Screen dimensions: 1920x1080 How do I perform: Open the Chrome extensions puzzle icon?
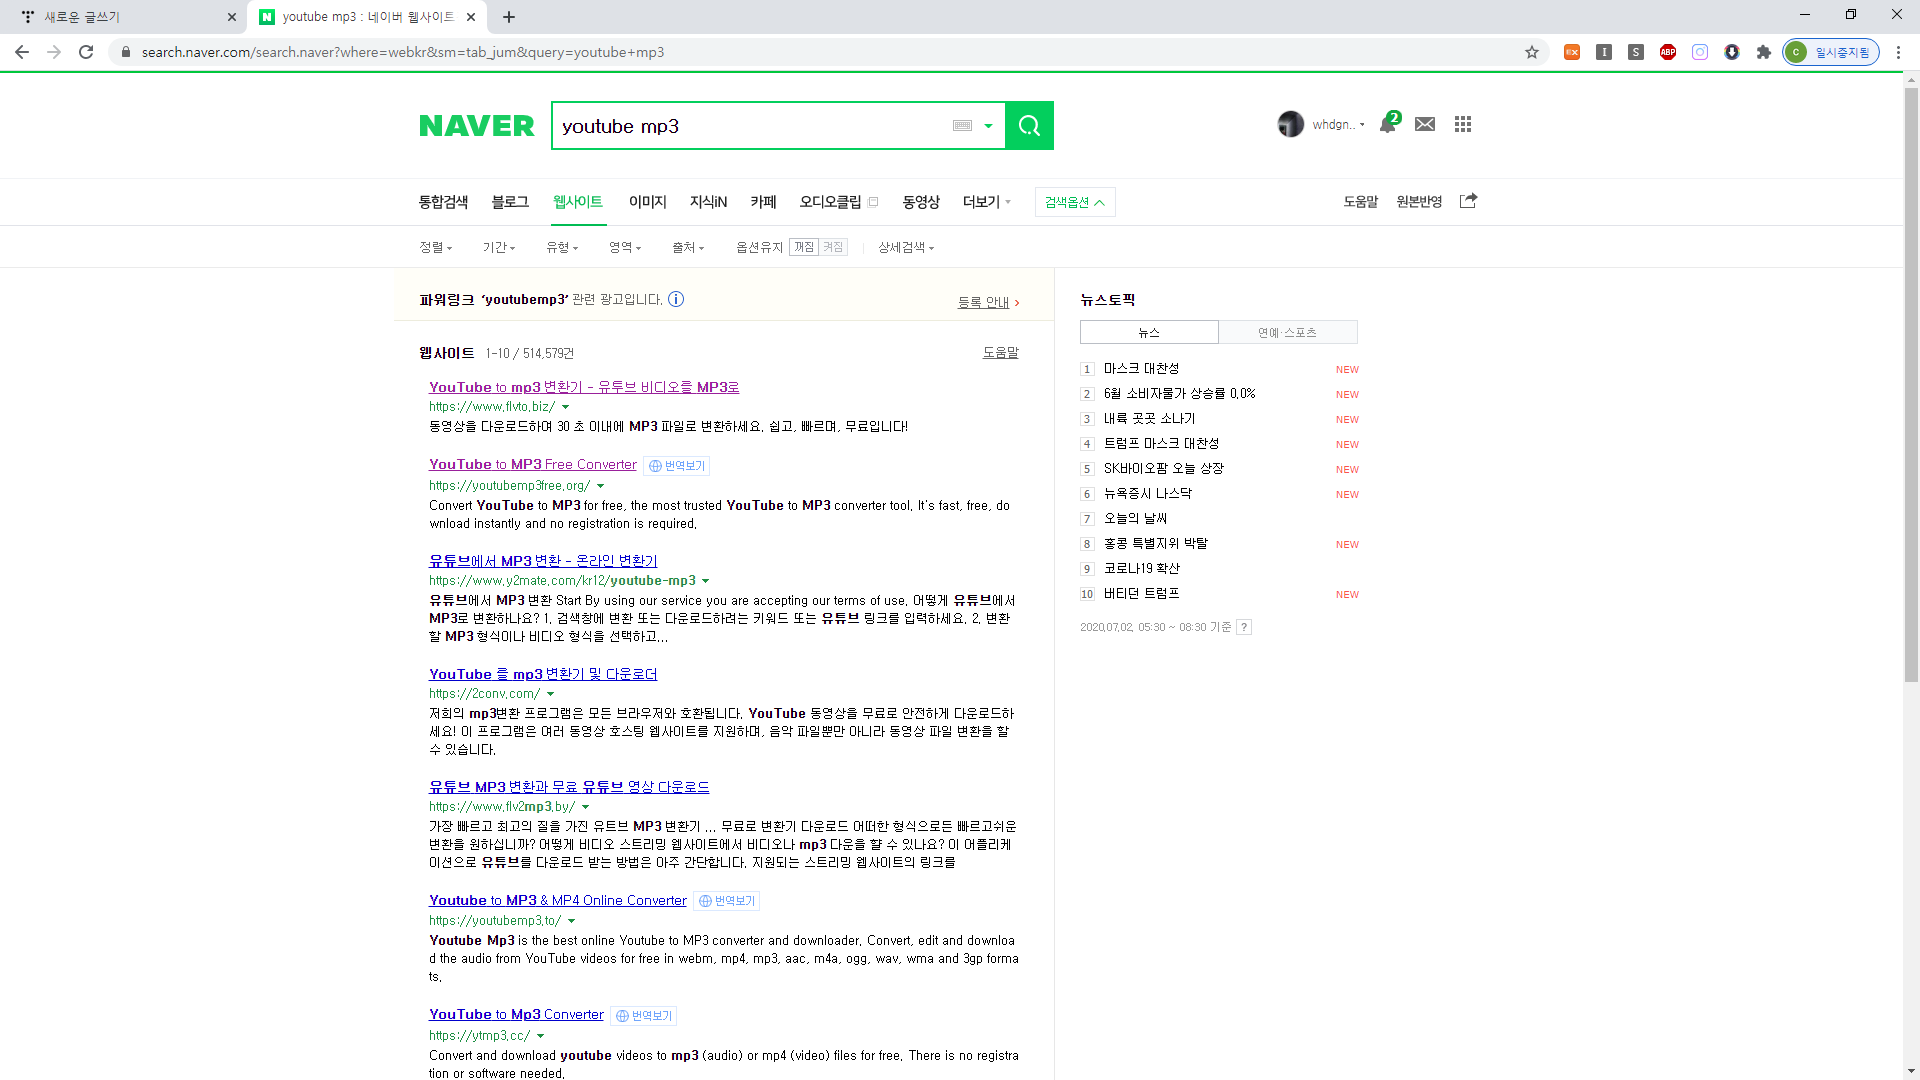click(1764, 52)
